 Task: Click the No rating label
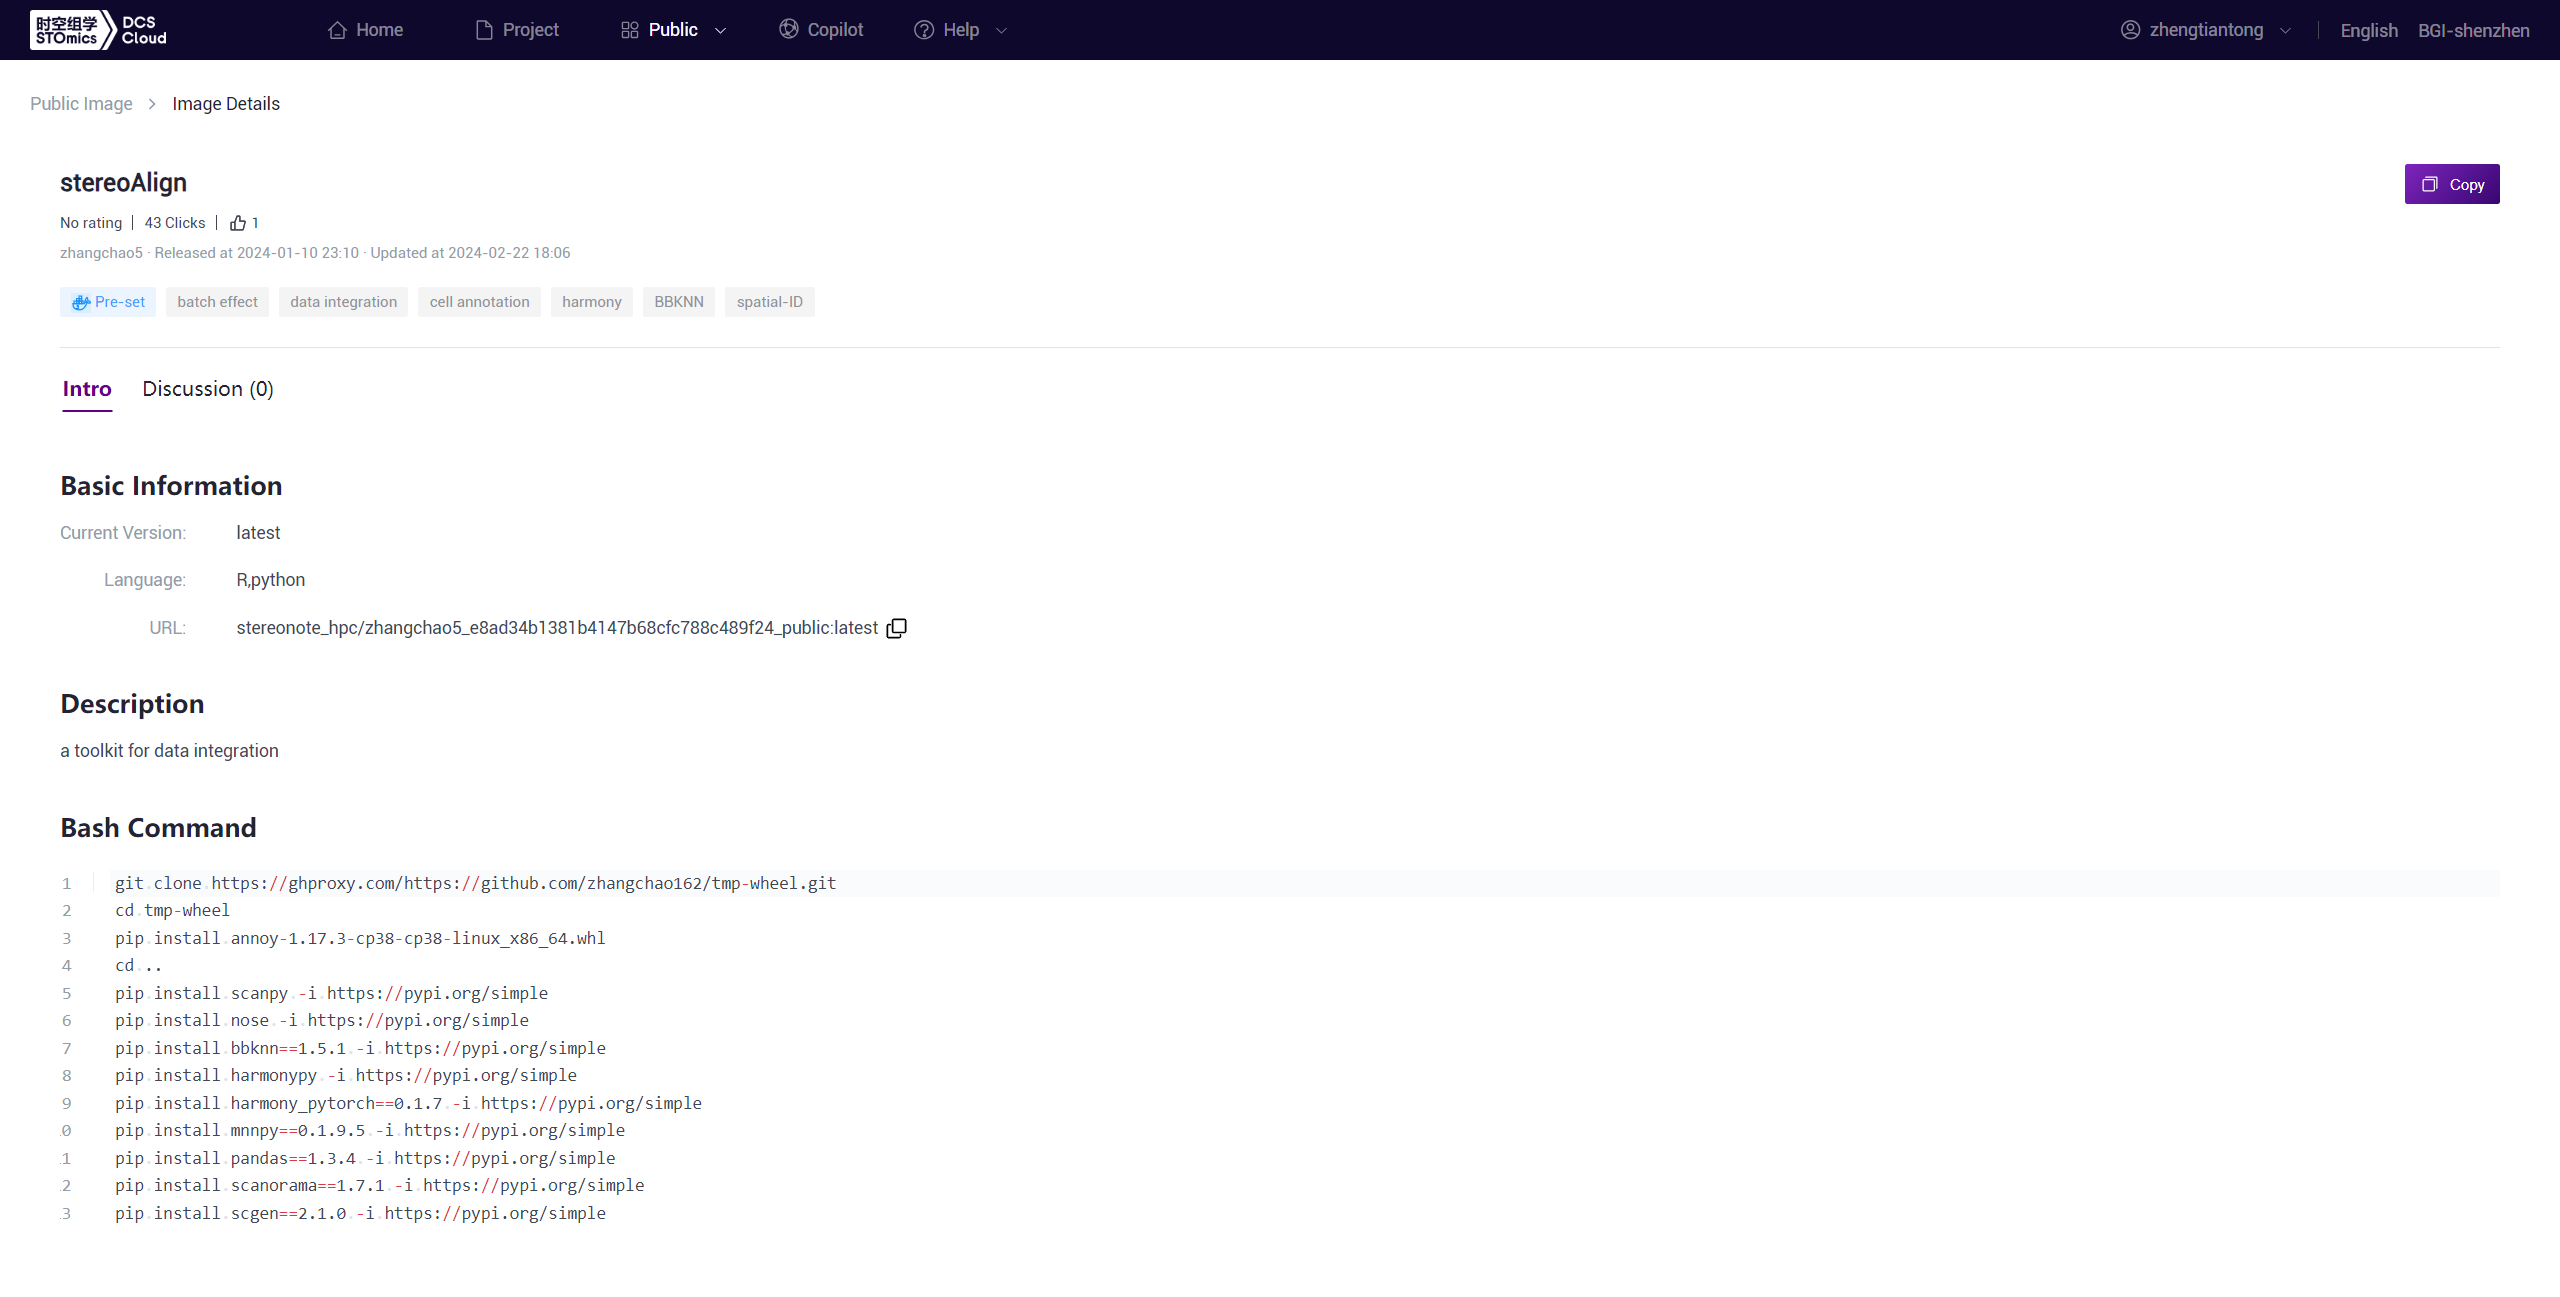91,223
